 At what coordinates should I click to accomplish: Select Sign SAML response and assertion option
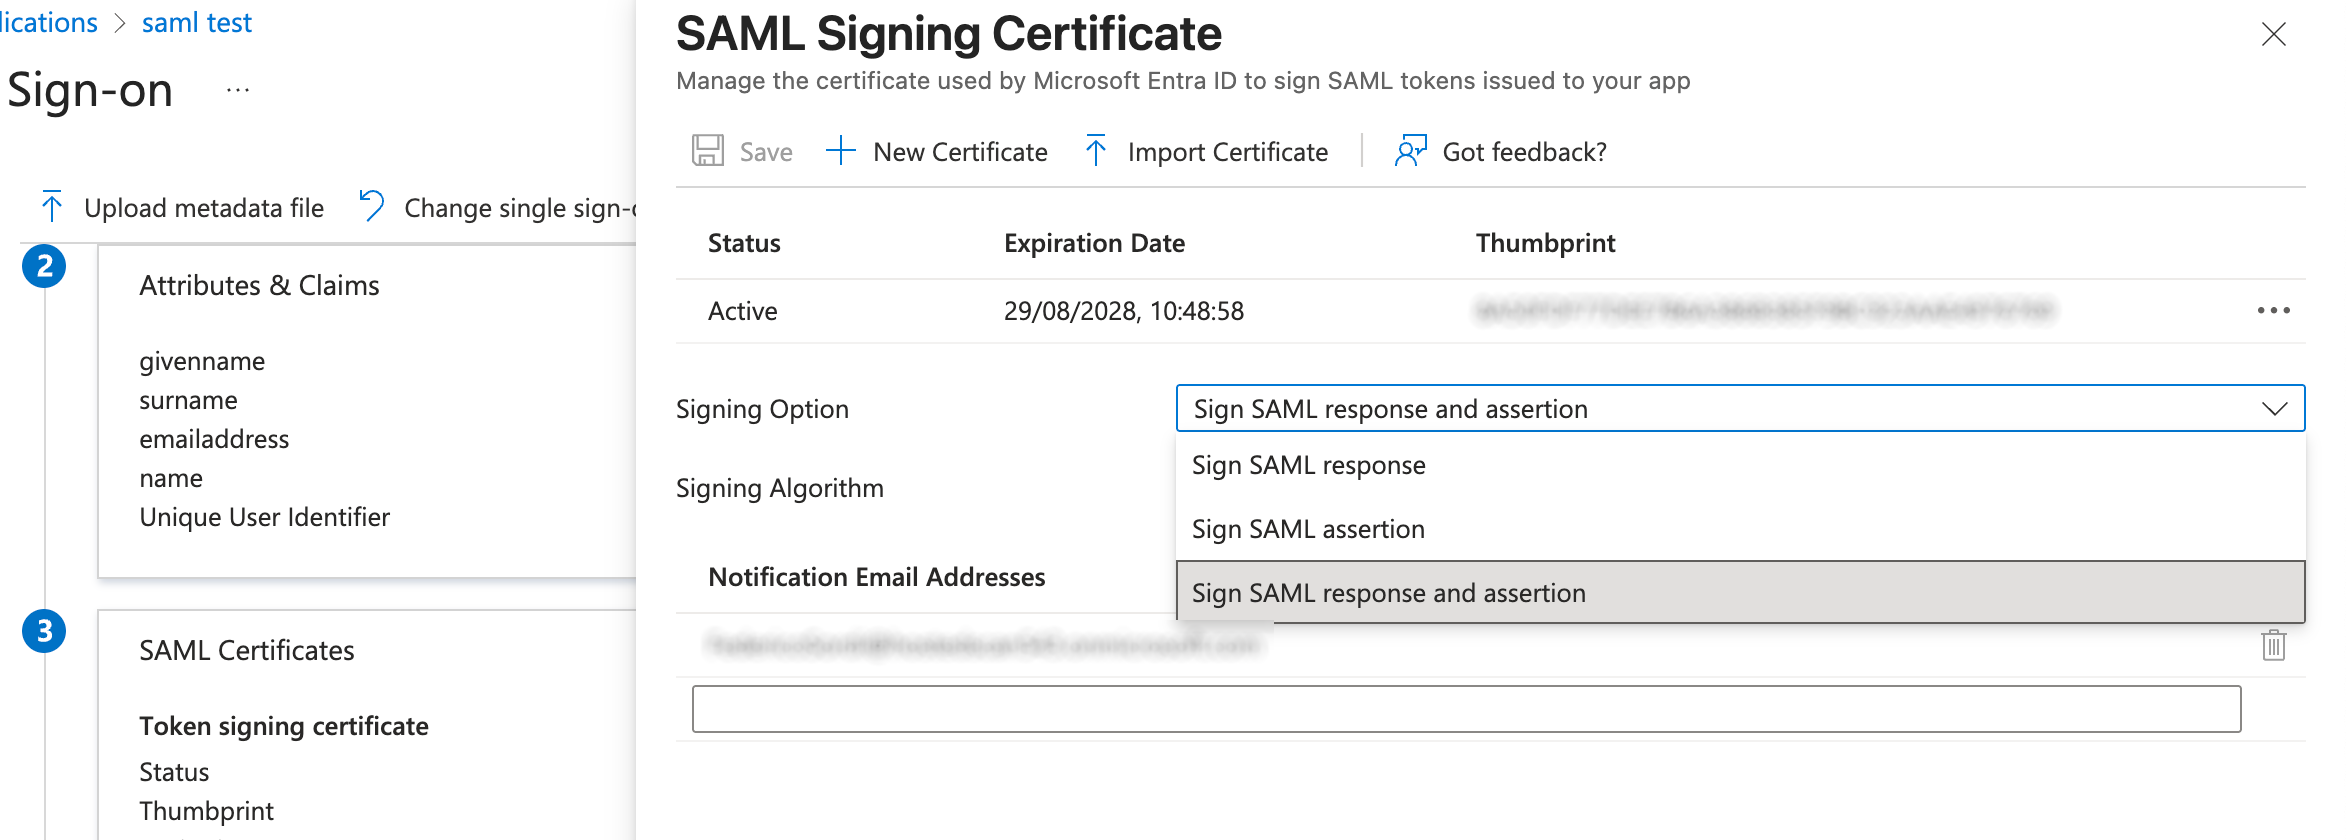(x=1388, y=593)
